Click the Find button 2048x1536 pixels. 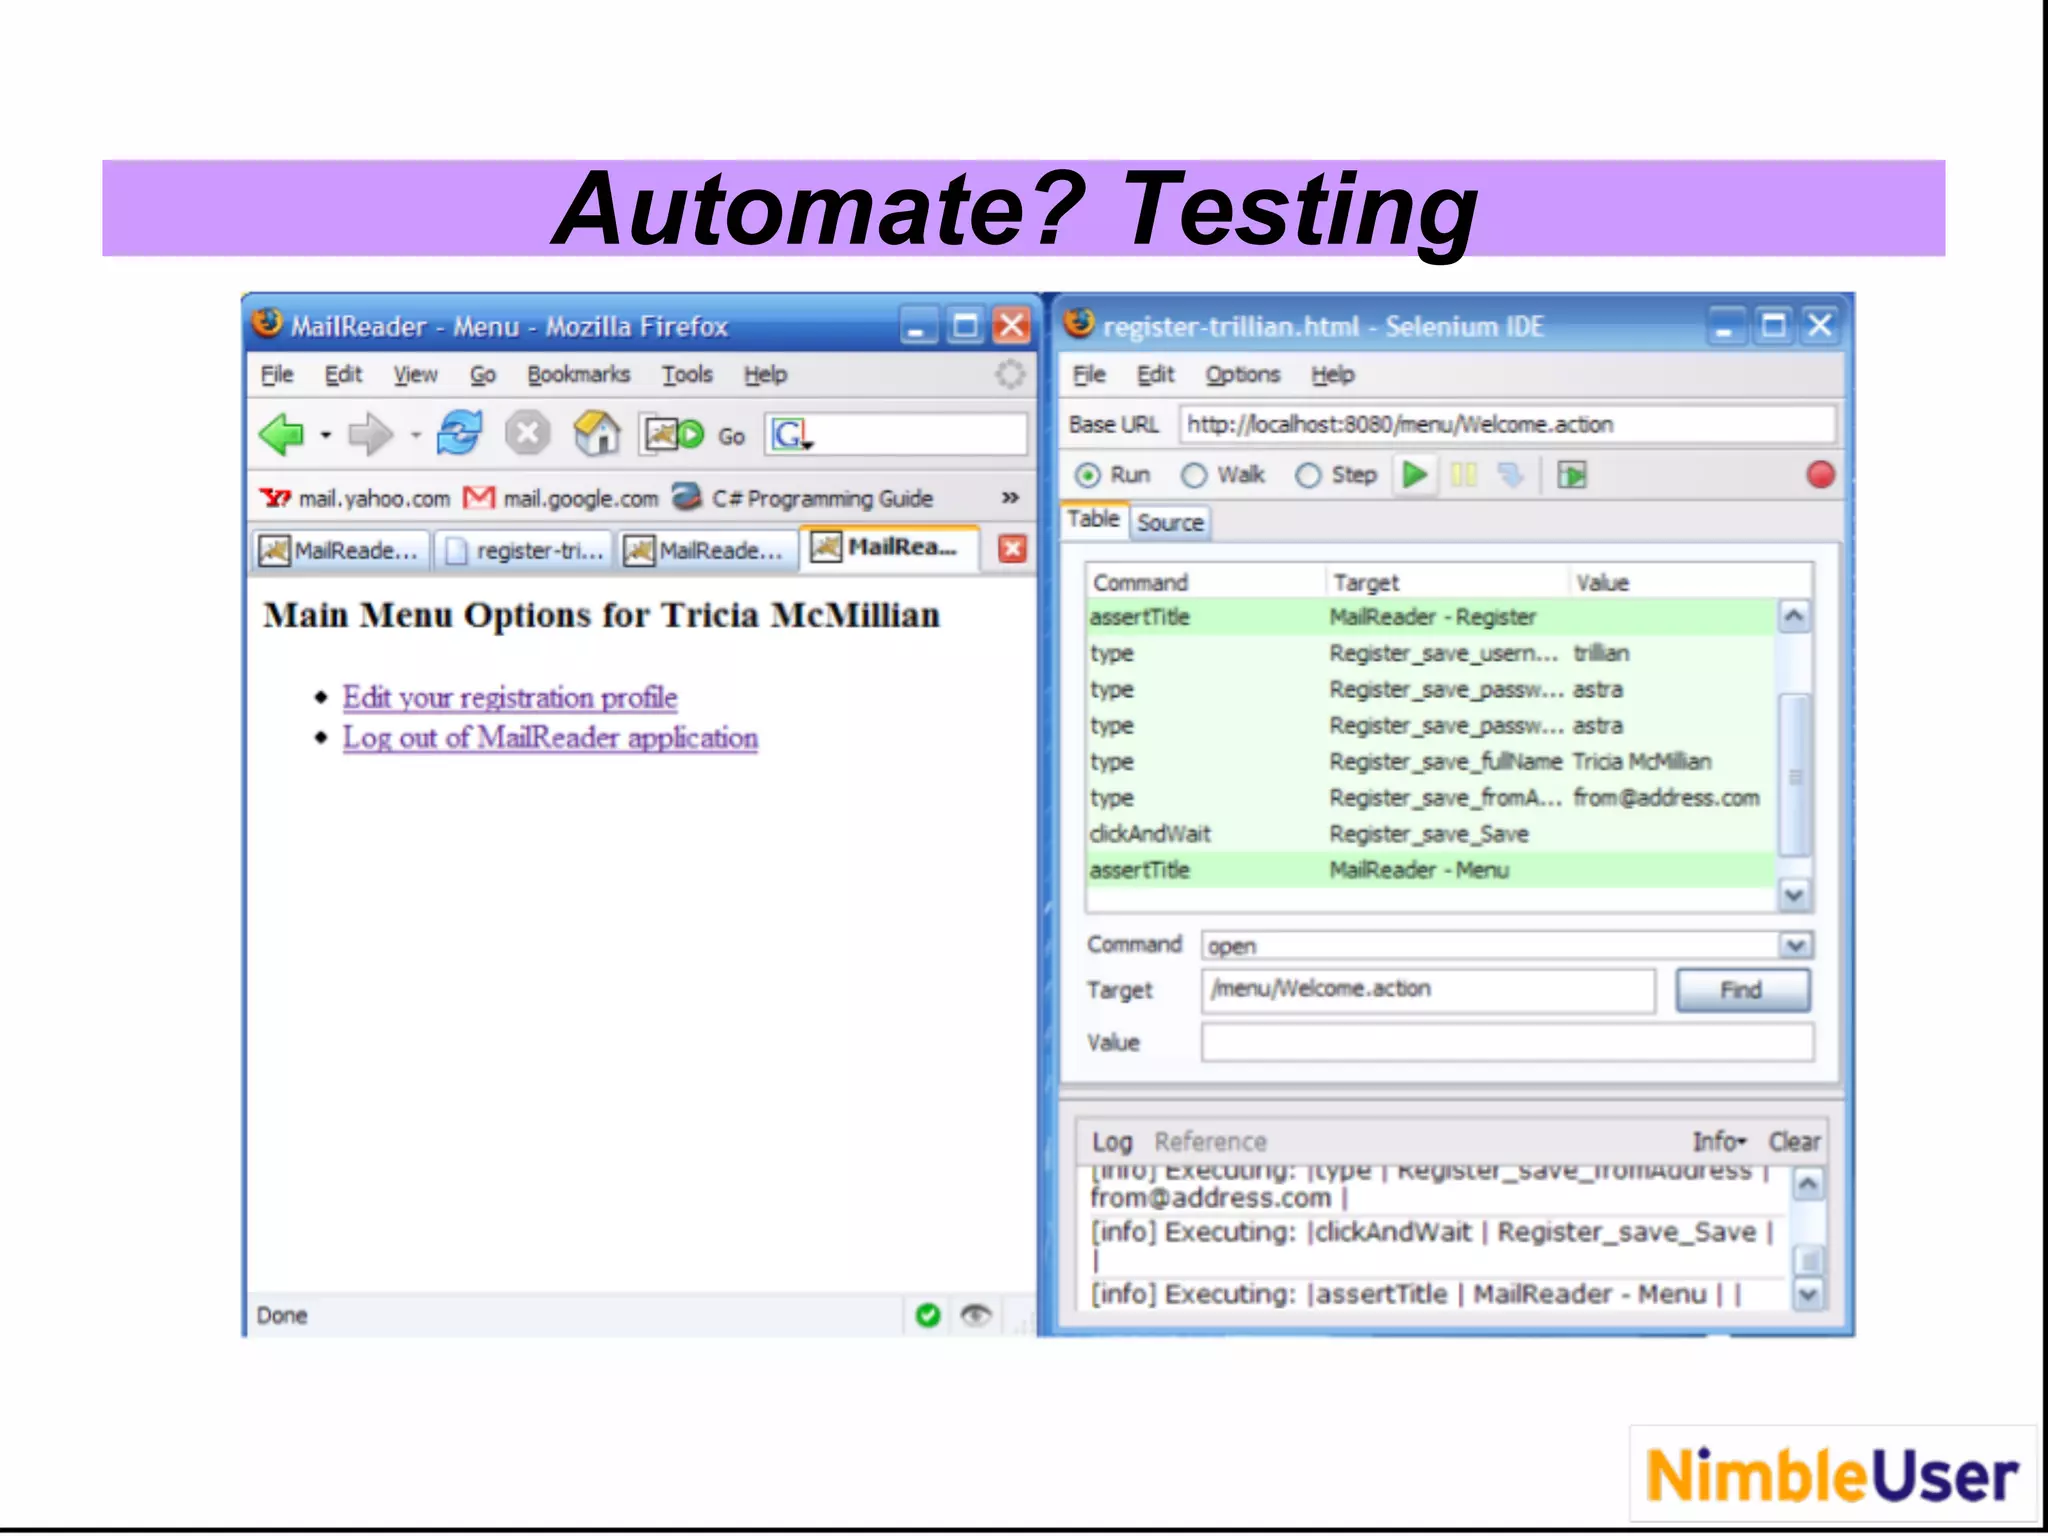click(1742, 990)
